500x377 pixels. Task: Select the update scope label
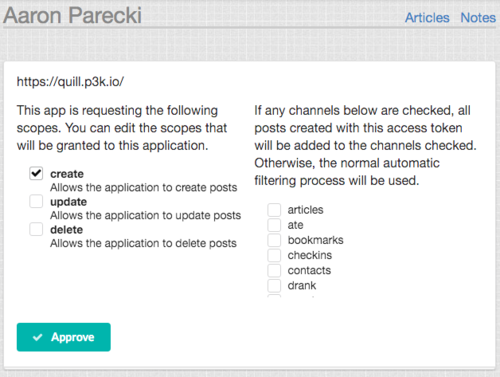point(68,202)
